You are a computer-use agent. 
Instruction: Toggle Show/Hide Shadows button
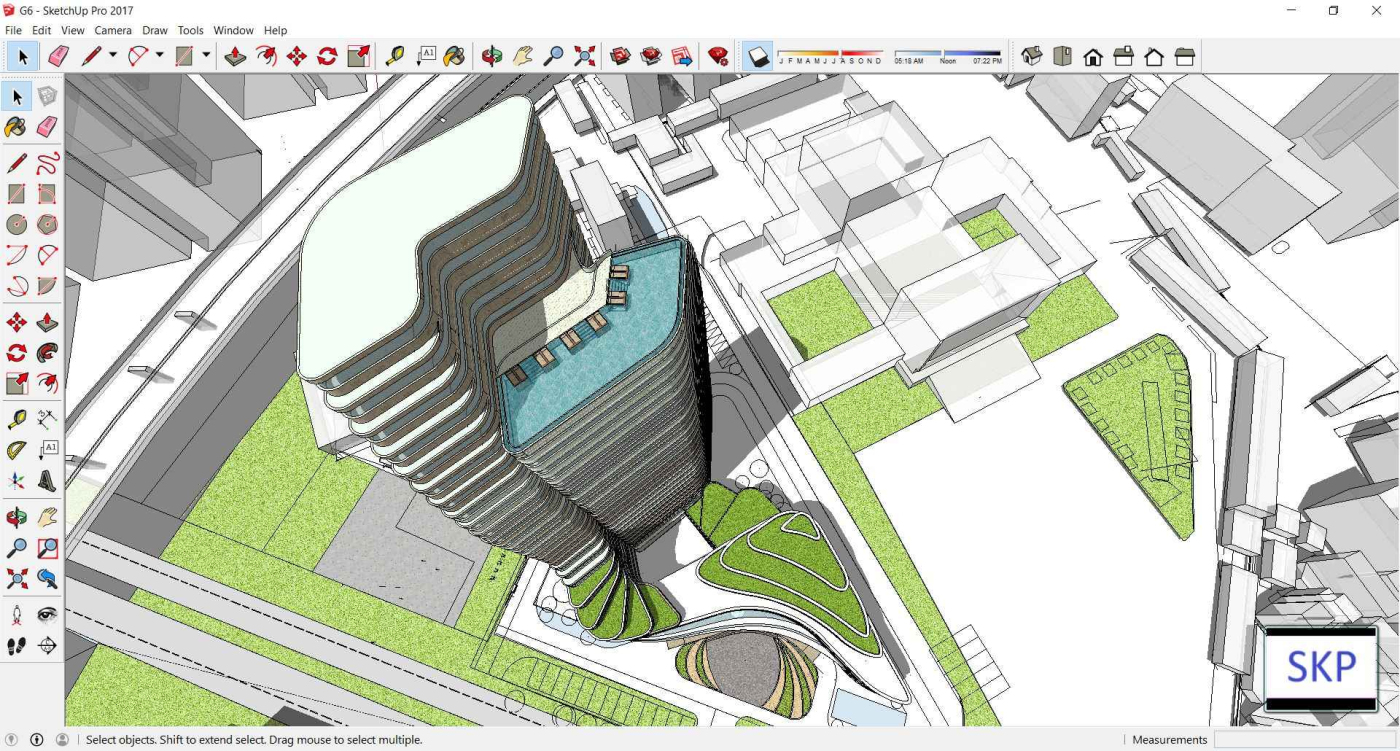(x=759, y=57)
